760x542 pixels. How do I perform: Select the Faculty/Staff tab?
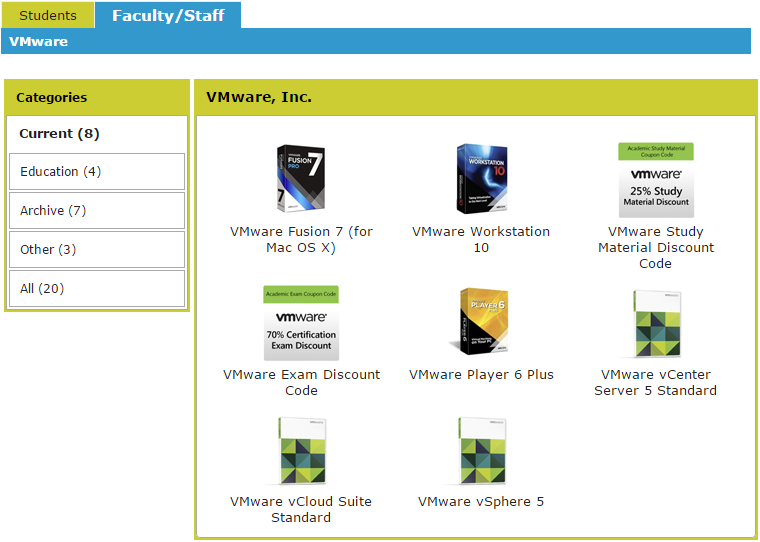[x=168, y=15]
